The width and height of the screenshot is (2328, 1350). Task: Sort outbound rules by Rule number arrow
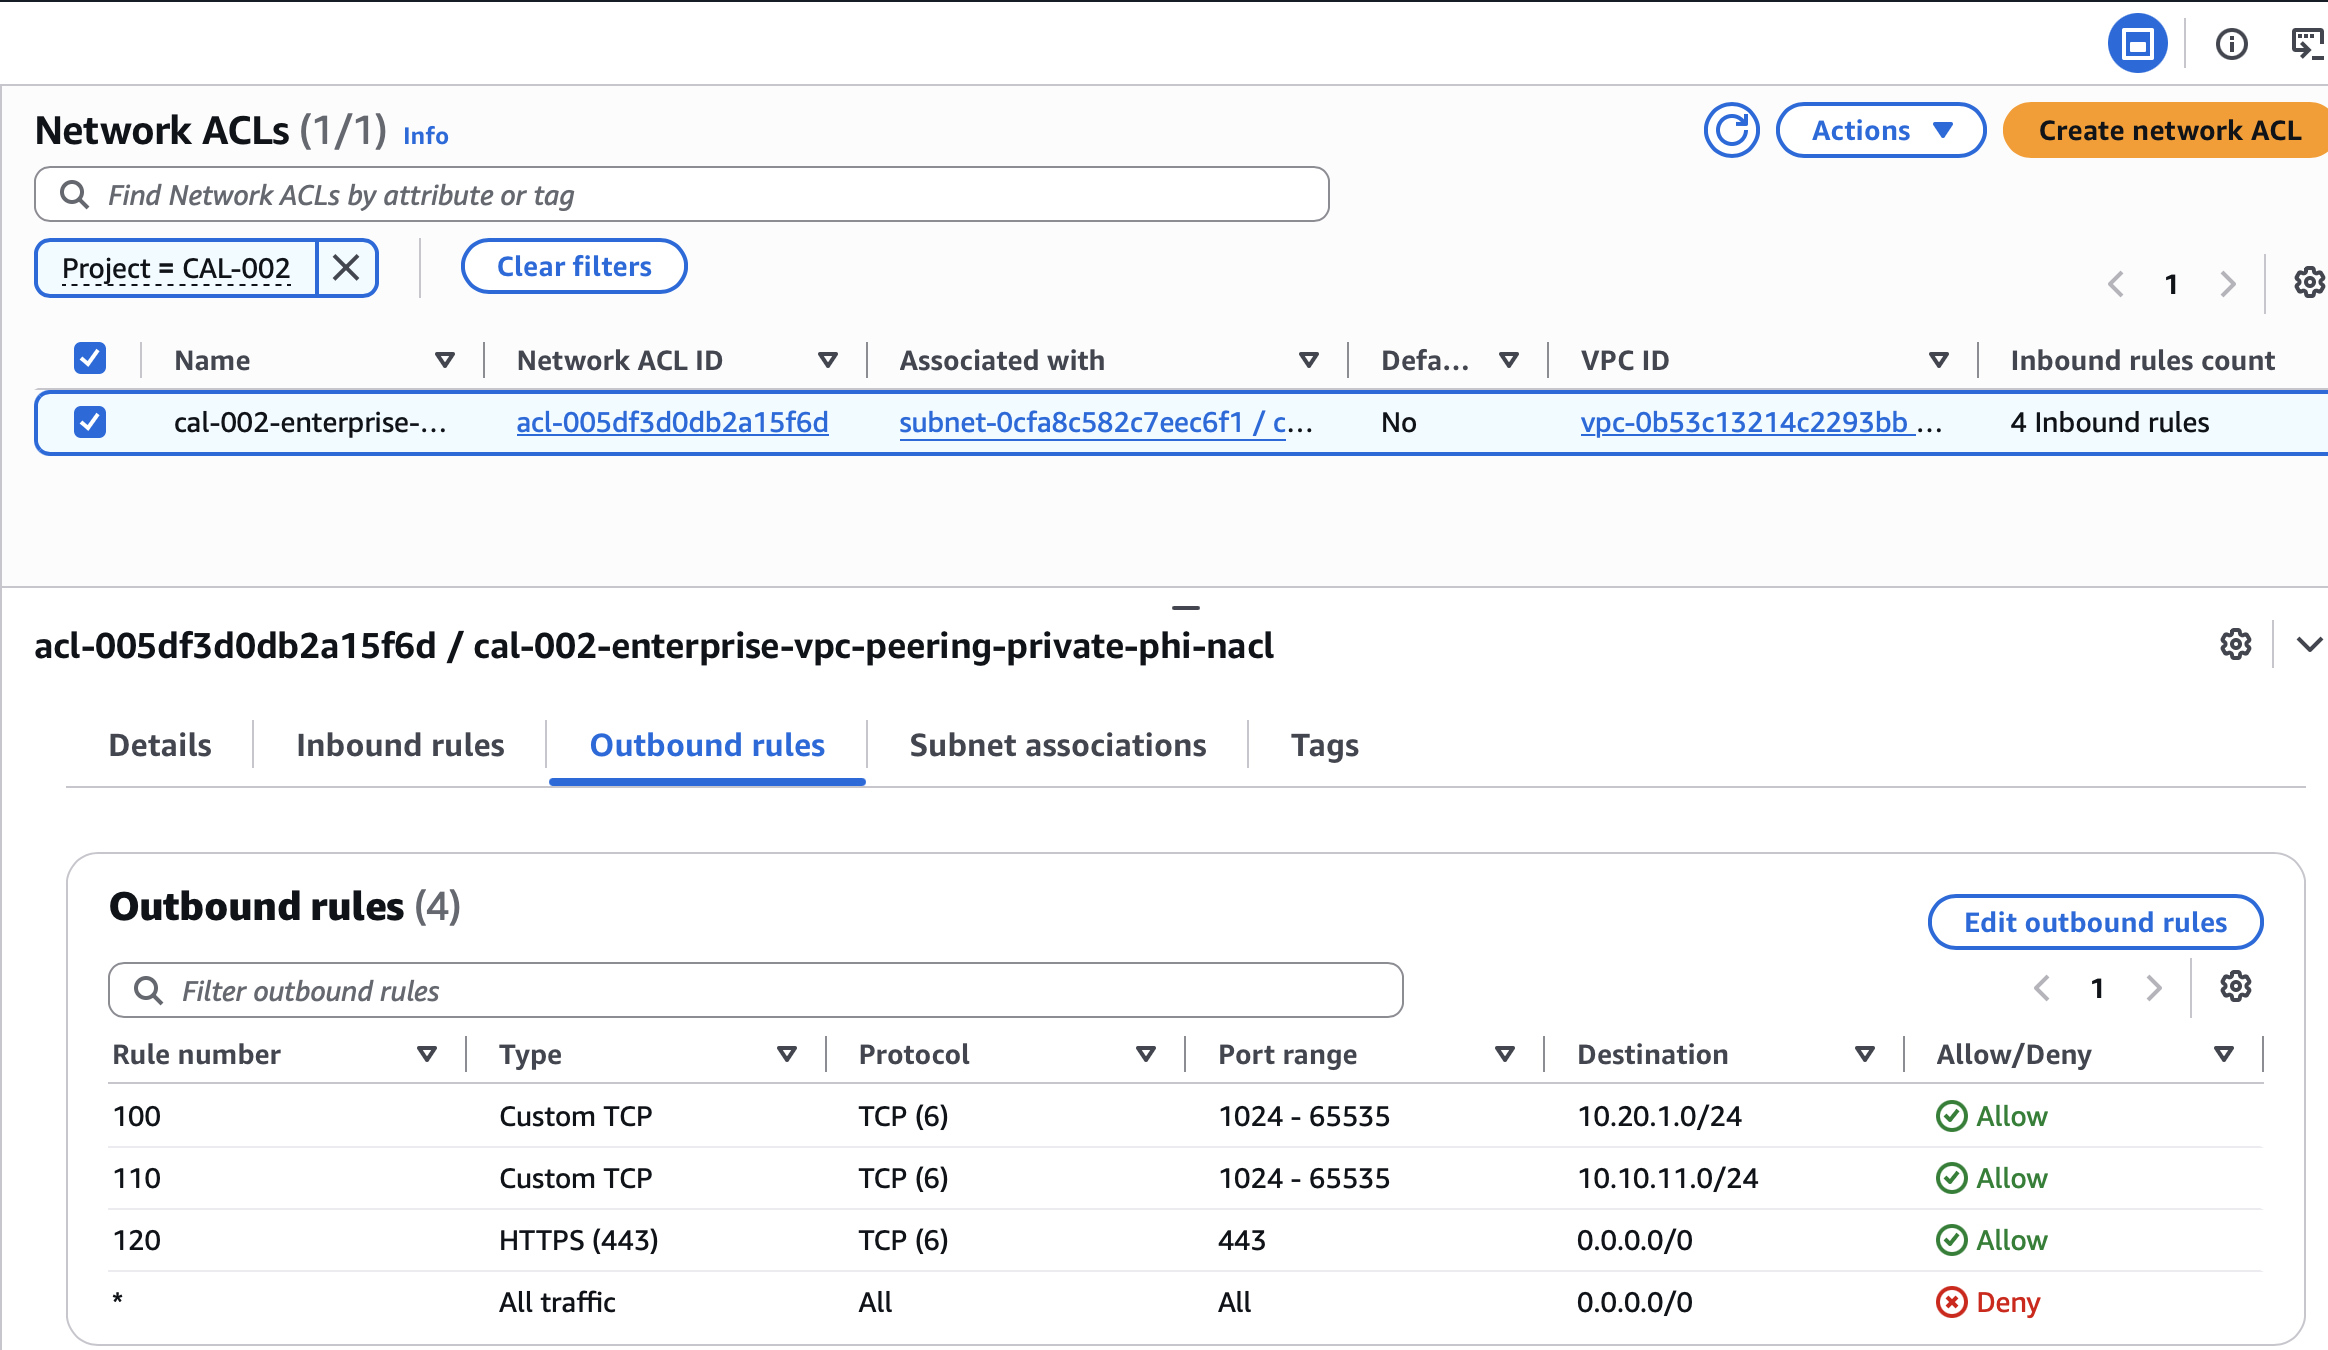(427, 1054)
